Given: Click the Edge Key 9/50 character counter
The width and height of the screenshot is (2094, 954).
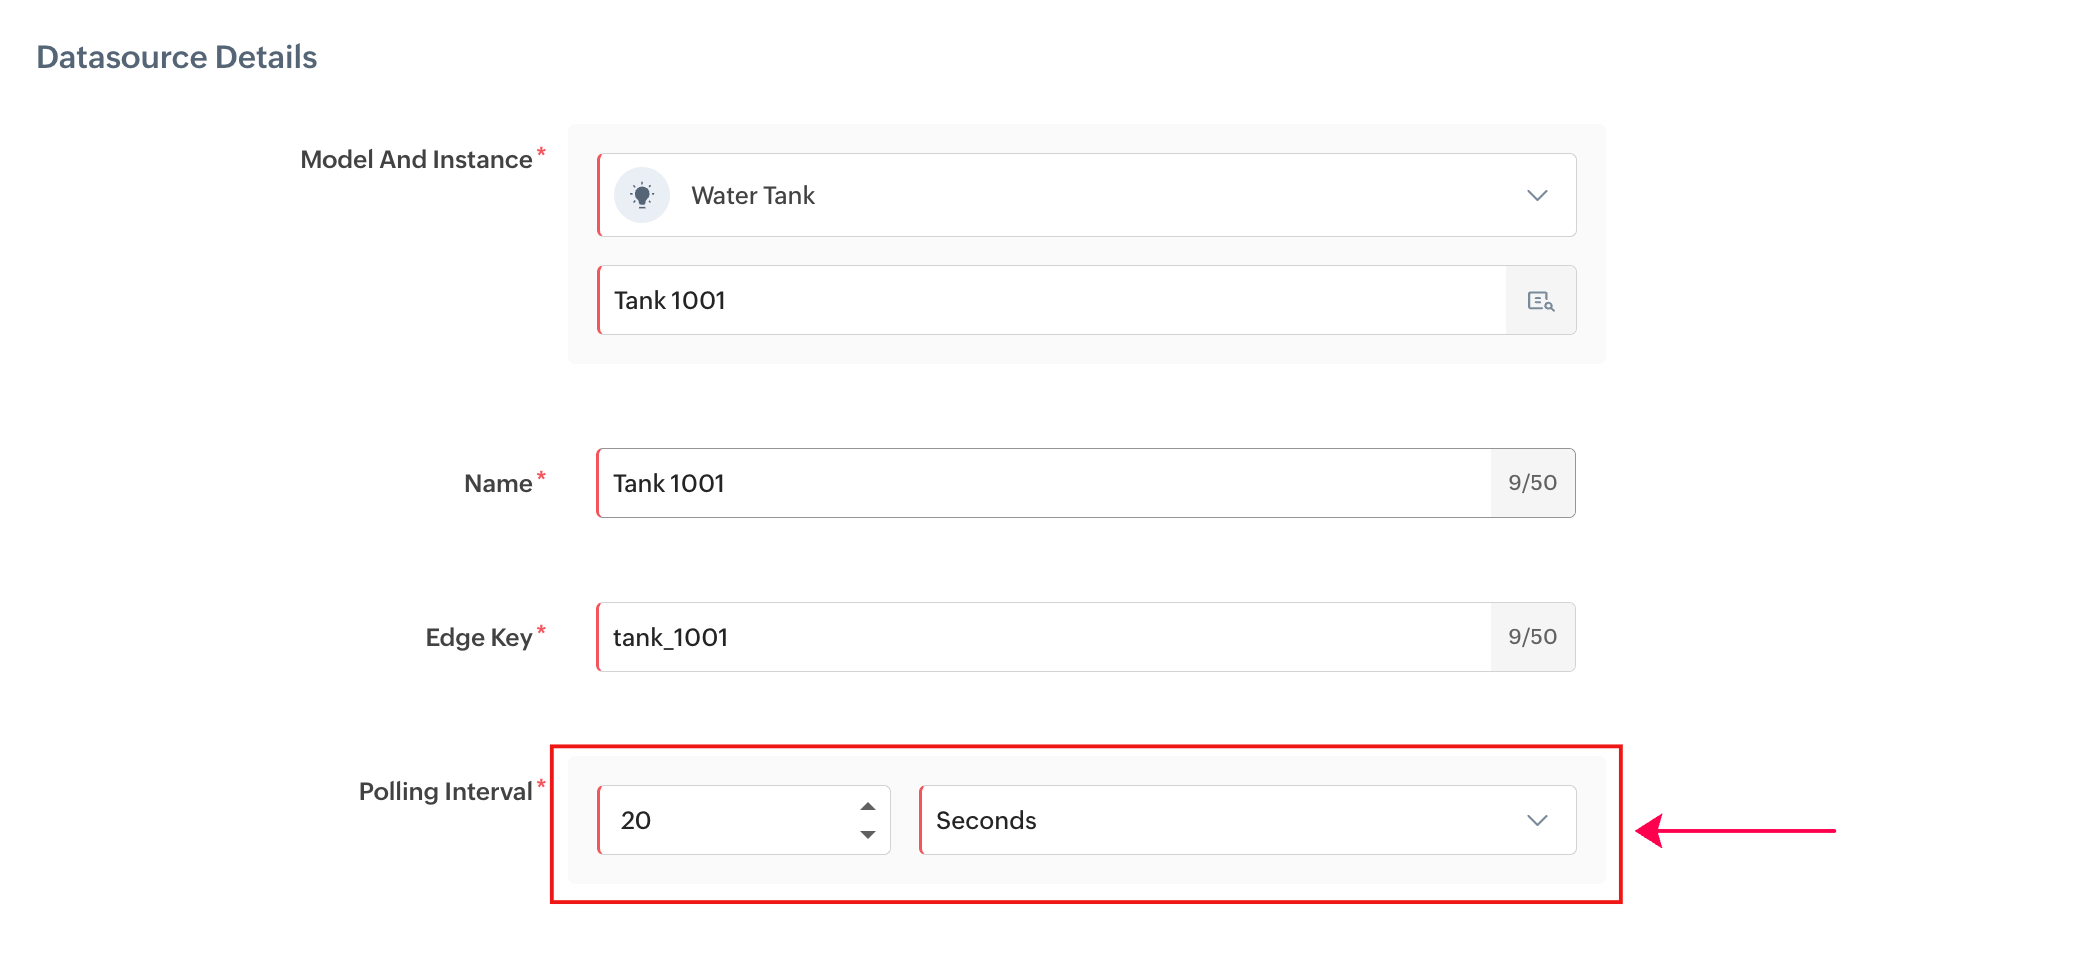Looking at the screenshot, I should pyautogui.click(x=1533, y=637).
